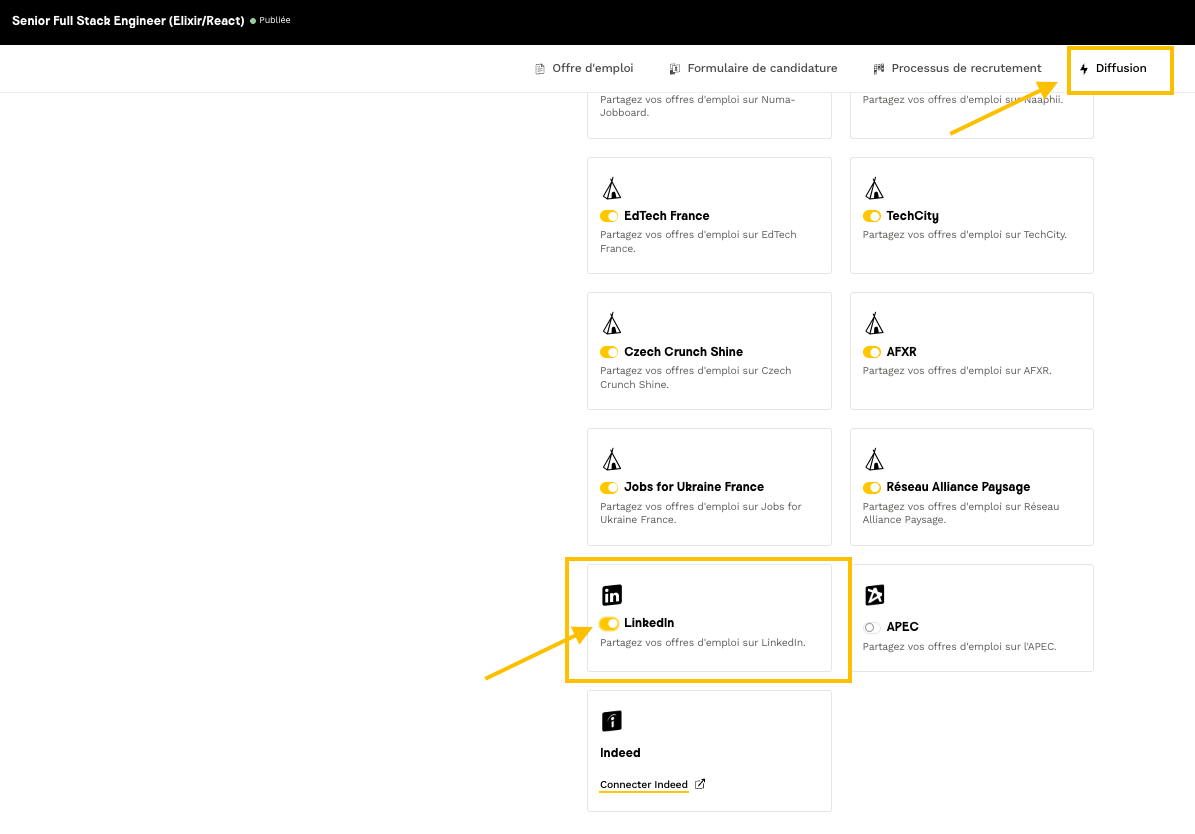This screenshot has width=1195, height=834.
Task: Click the AFXR tent icon
Action: [874, 323]
